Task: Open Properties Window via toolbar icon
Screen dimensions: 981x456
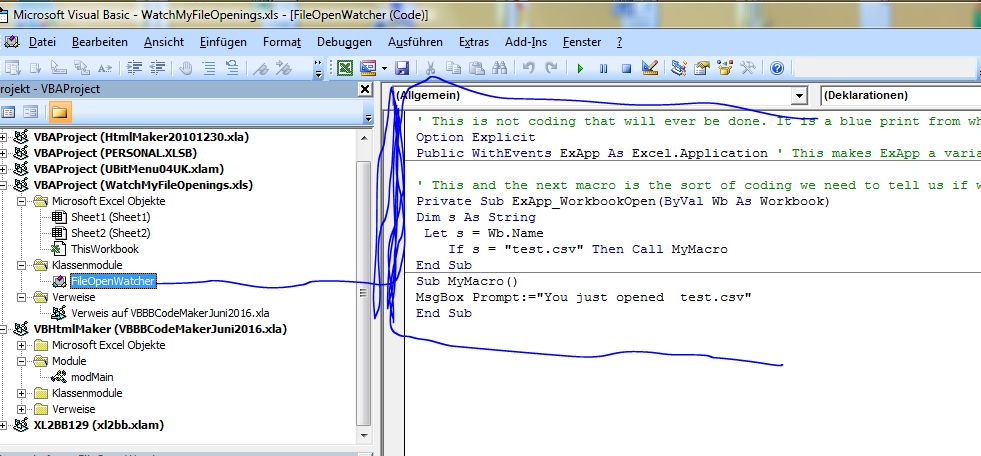Action: pyautogui.click(x=702, y=68)
